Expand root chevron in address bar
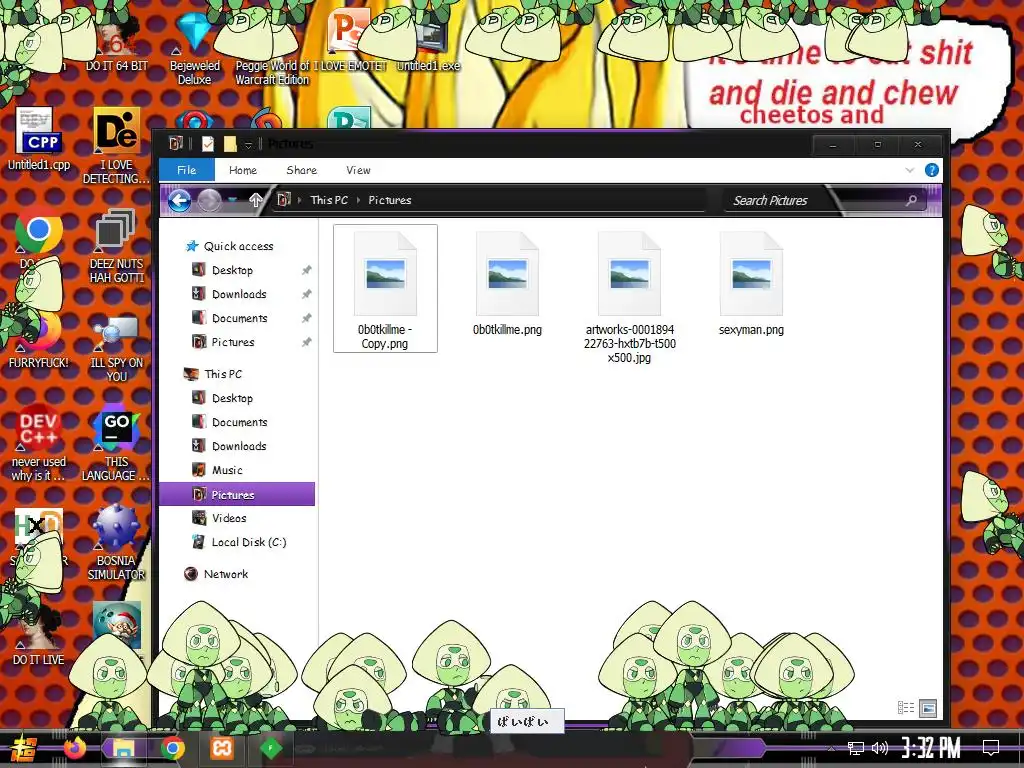This screenshot has height=768, width=1024. (299, 200)
